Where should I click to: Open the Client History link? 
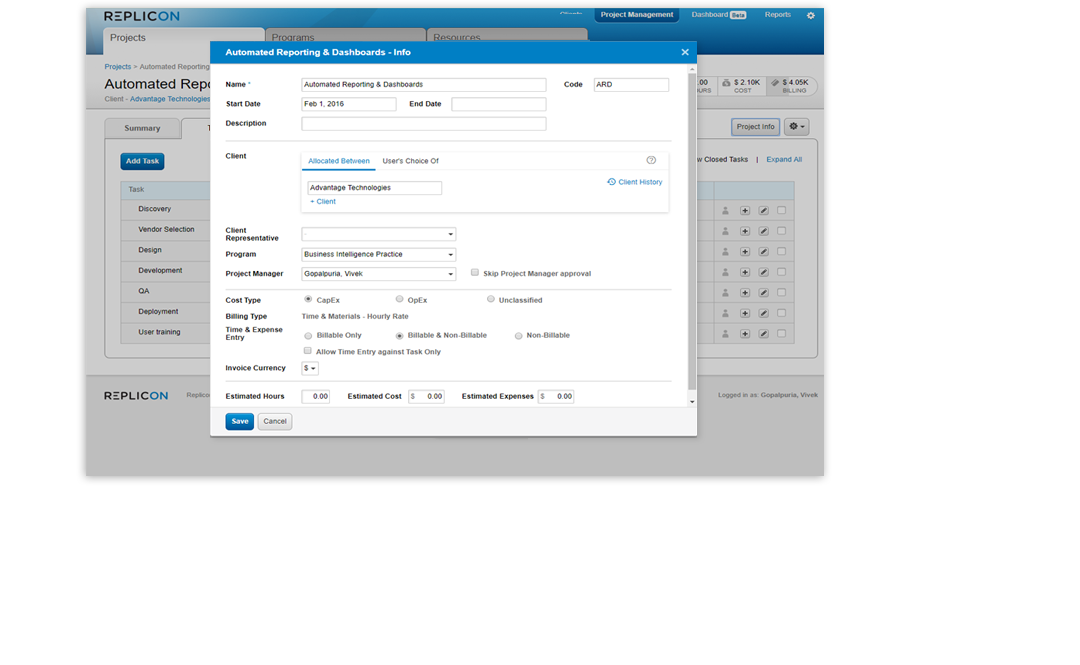tap(634, 182)
